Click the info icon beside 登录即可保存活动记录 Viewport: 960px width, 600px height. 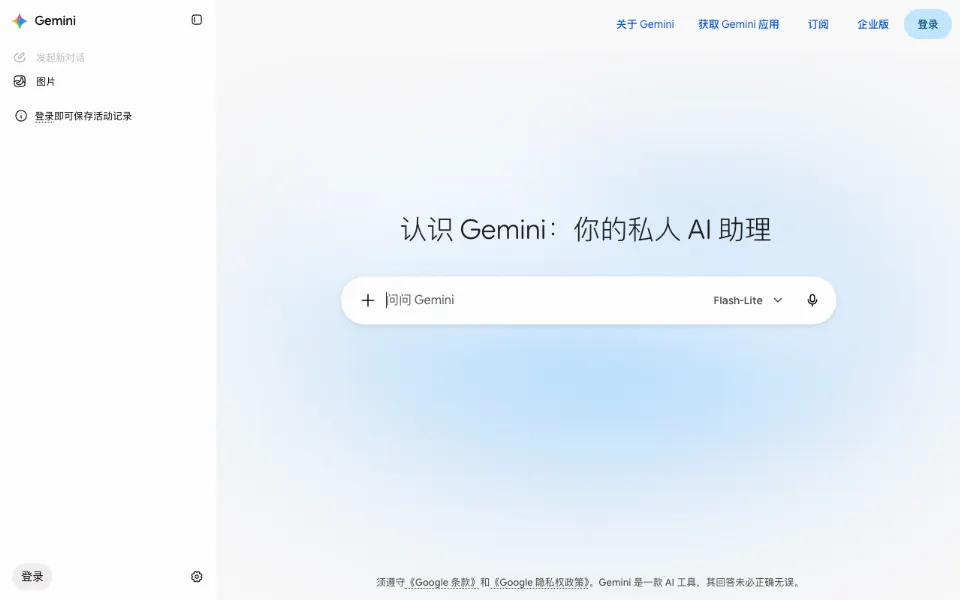click(x=21, y=116)
